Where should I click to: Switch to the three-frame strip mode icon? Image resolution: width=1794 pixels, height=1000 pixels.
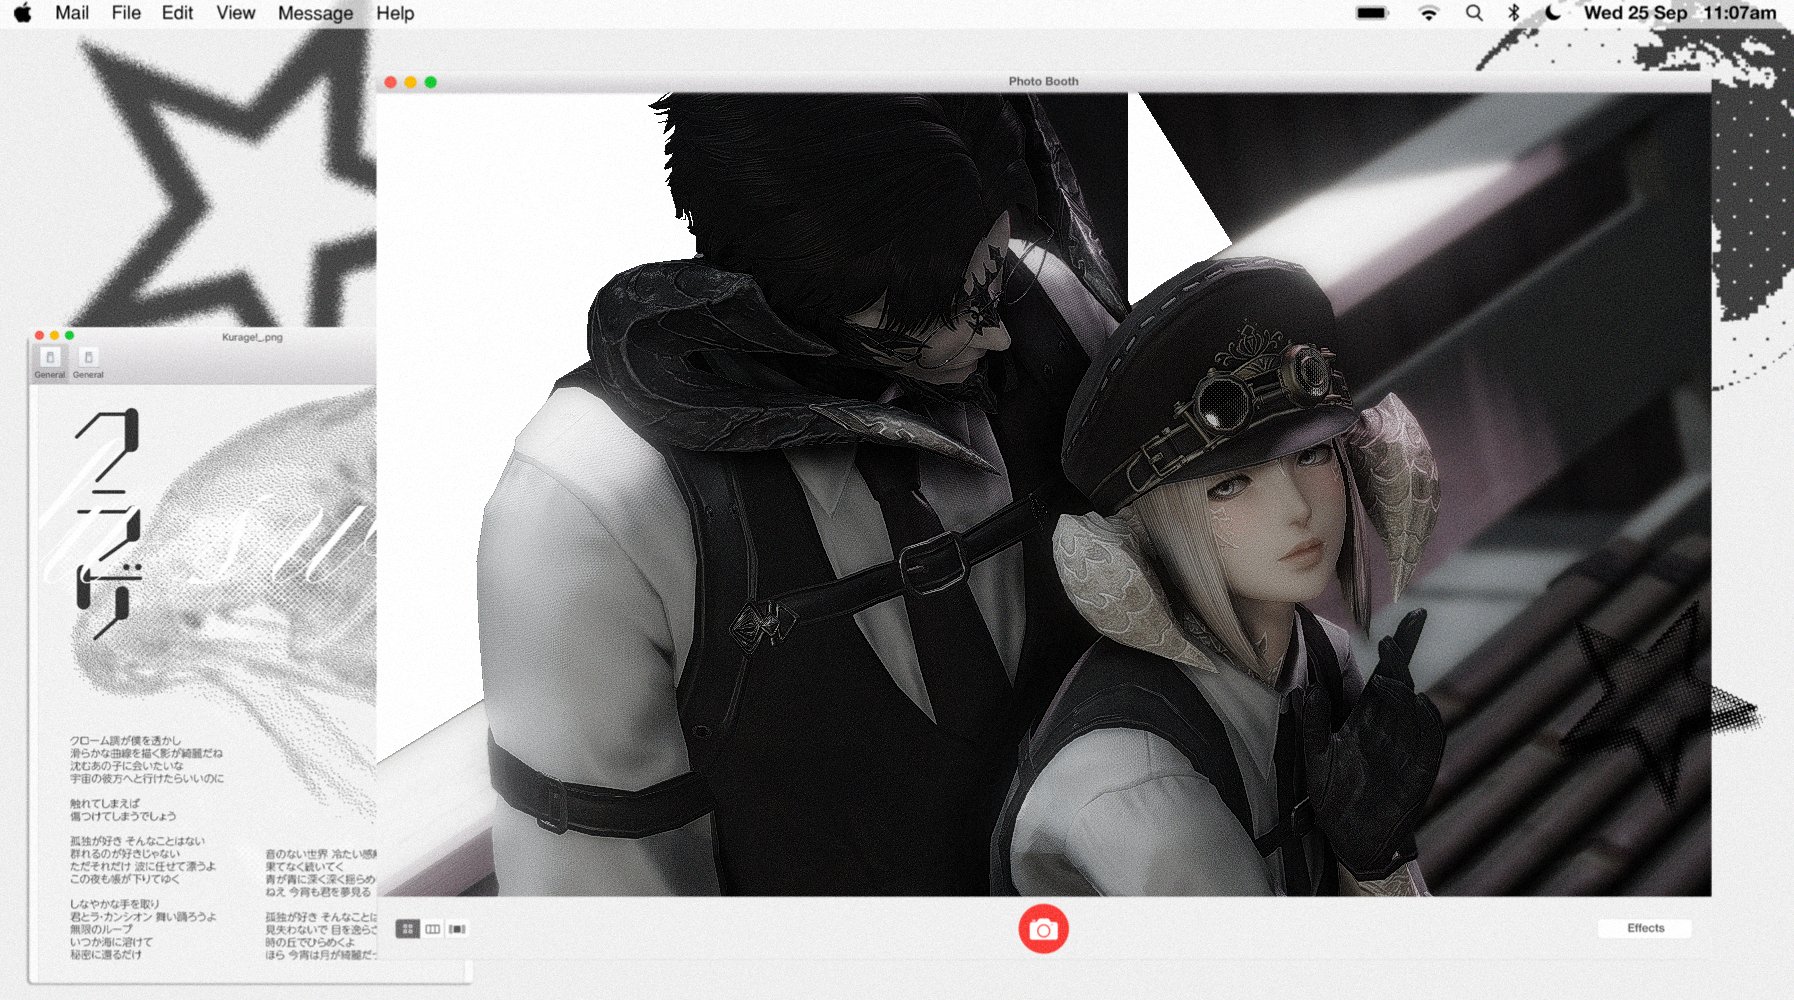pyautogui.click(x=432, y=929)
